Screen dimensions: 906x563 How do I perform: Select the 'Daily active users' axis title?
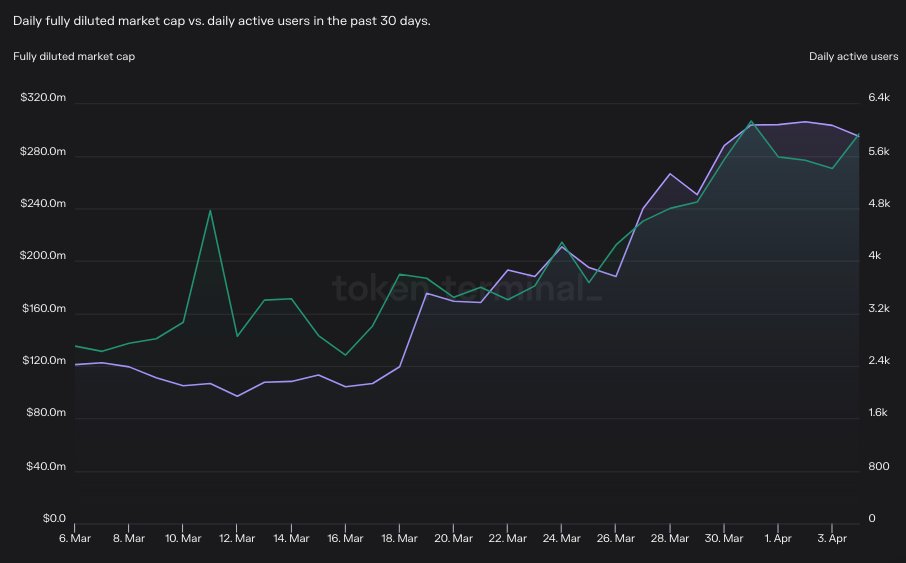[853, 56]
